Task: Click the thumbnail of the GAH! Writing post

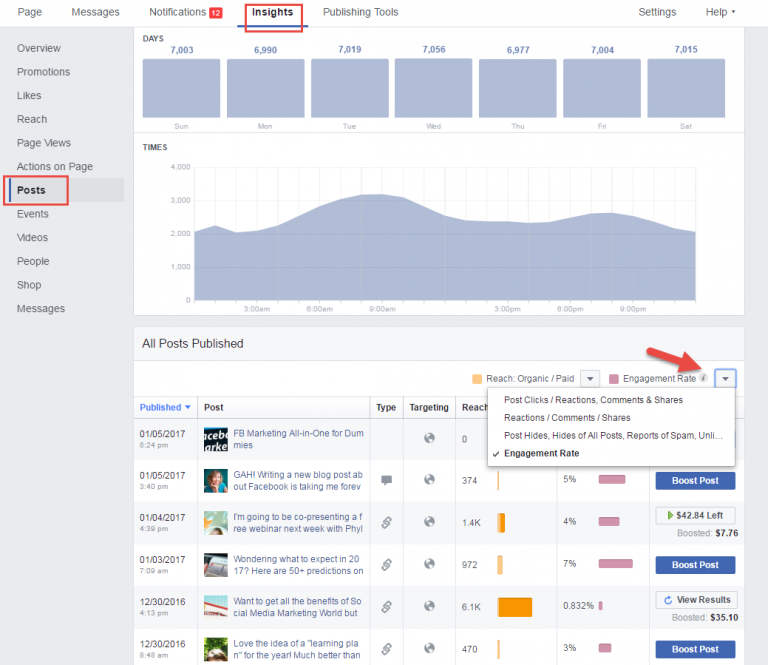Action: tap(216, 481)
